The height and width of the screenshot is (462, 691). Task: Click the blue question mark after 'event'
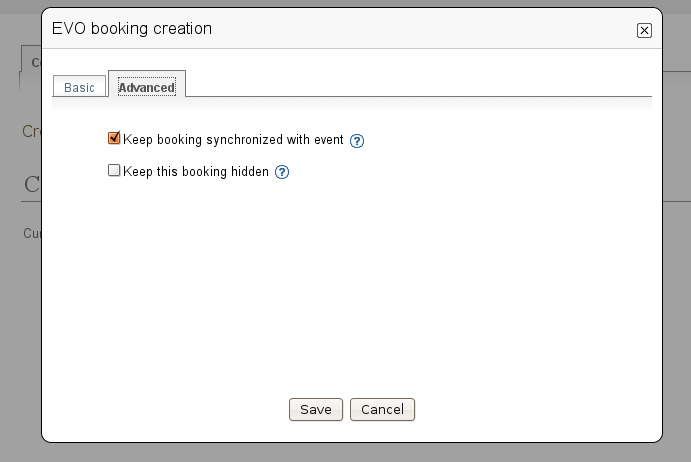tap(357, 141)
